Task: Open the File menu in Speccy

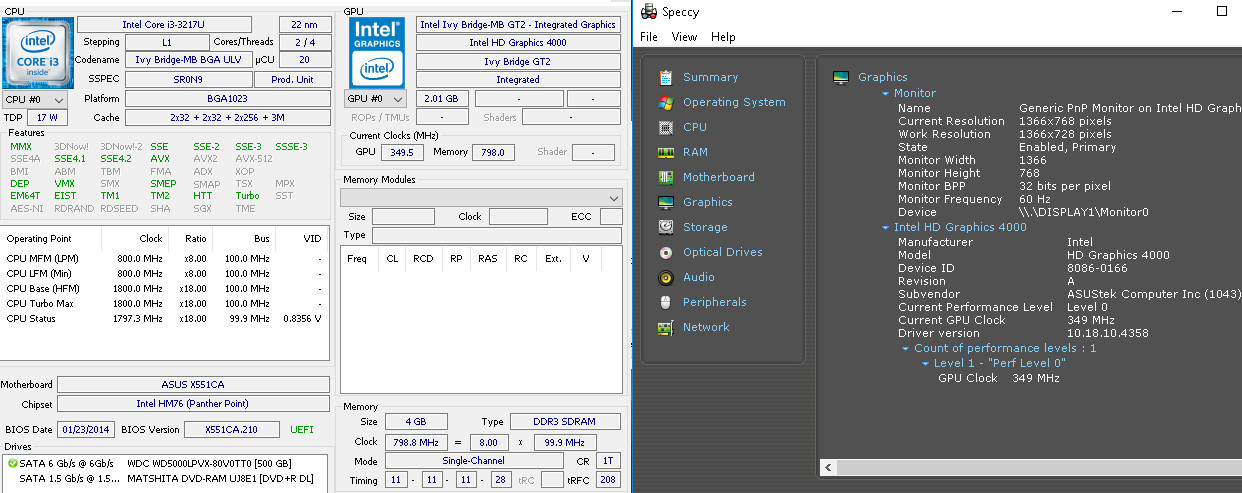Action: tap(648, 37)
